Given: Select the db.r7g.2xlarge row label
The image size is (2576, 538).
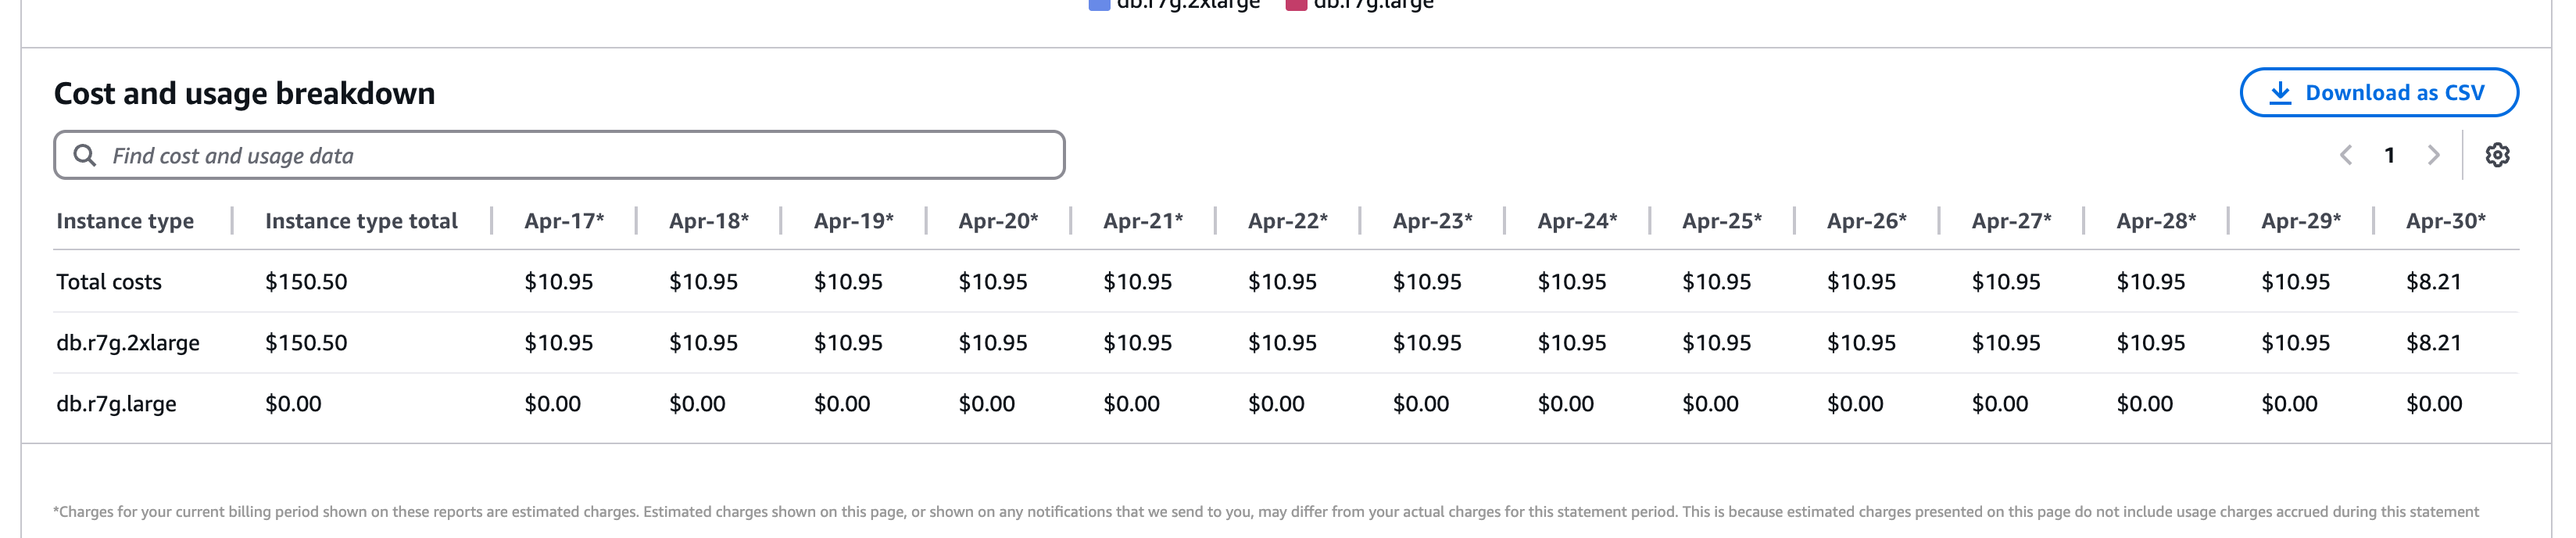Looking at the screenshot, I should point(128,343).
